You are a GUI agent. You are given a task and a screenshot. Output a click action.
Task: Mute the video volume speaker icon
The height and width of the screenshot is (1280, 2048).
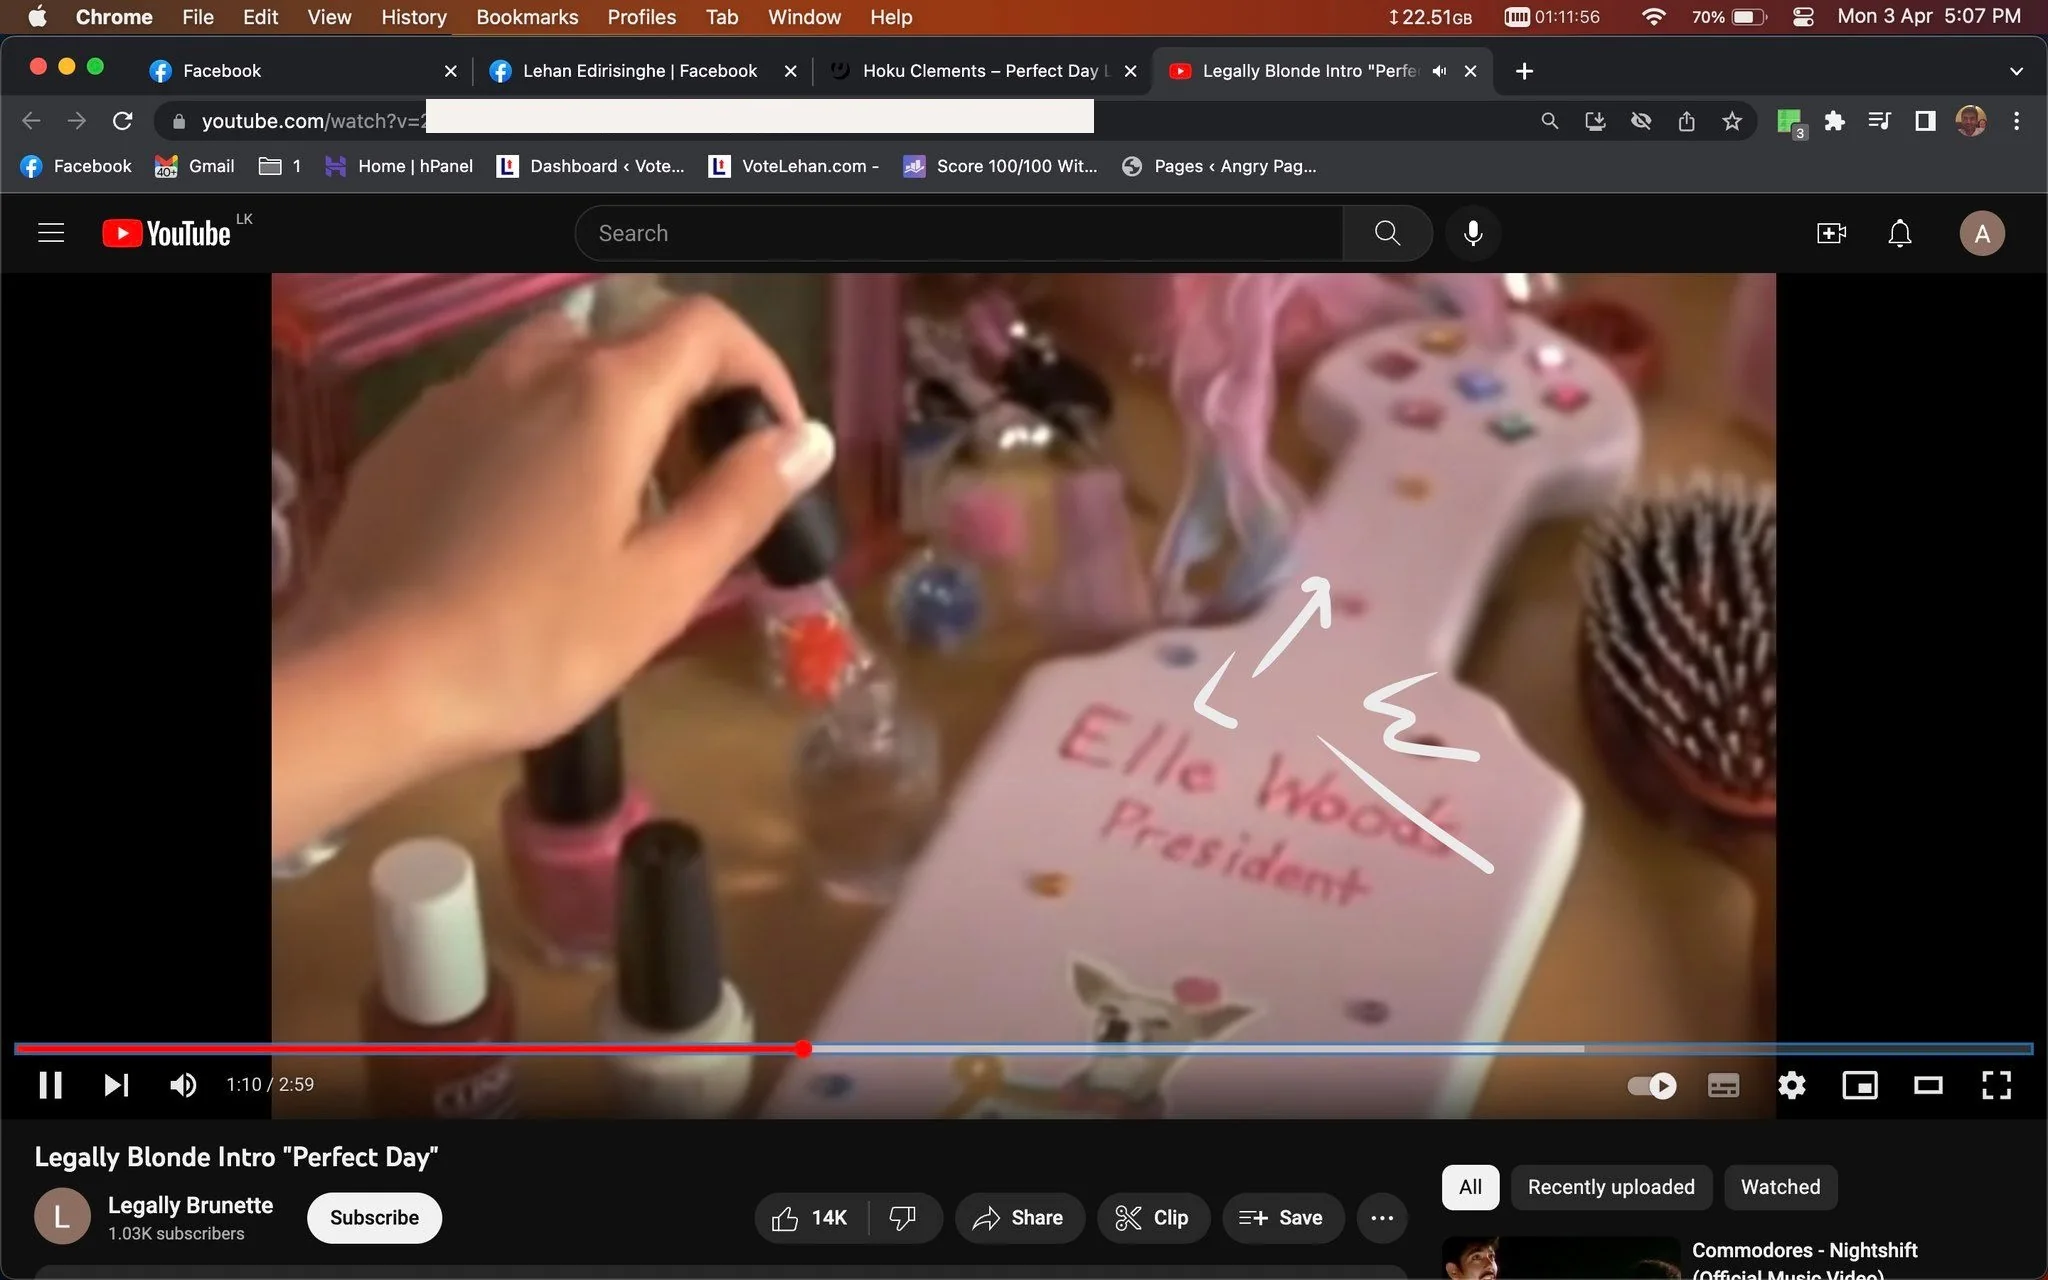click(x=183, y=1085)
